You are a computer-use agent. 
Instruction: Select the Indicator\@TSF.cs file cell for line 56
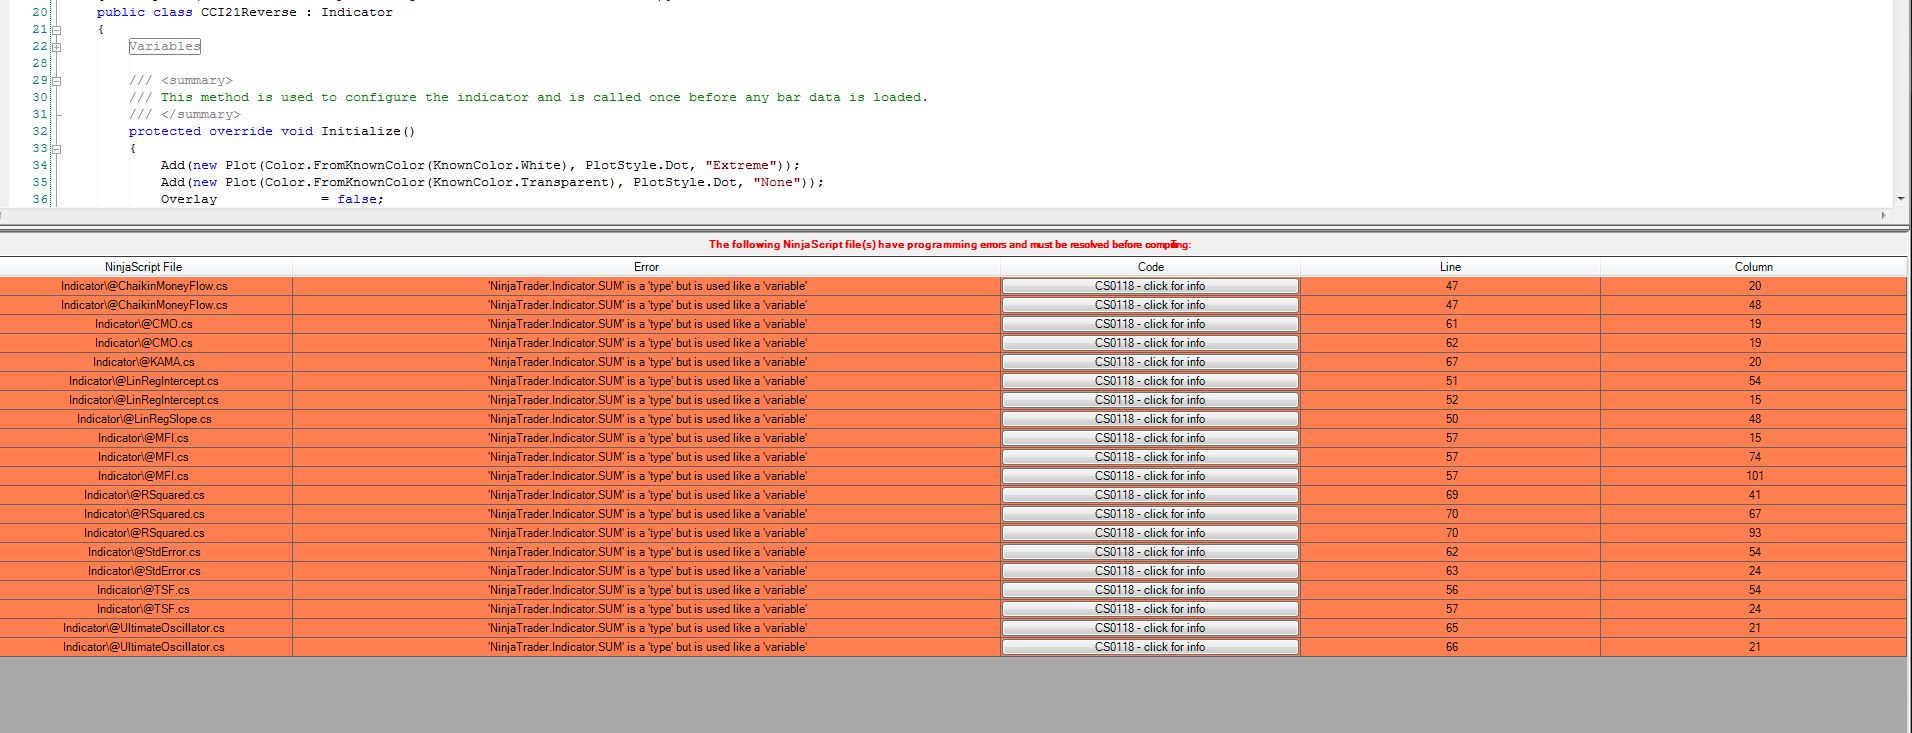144,590
